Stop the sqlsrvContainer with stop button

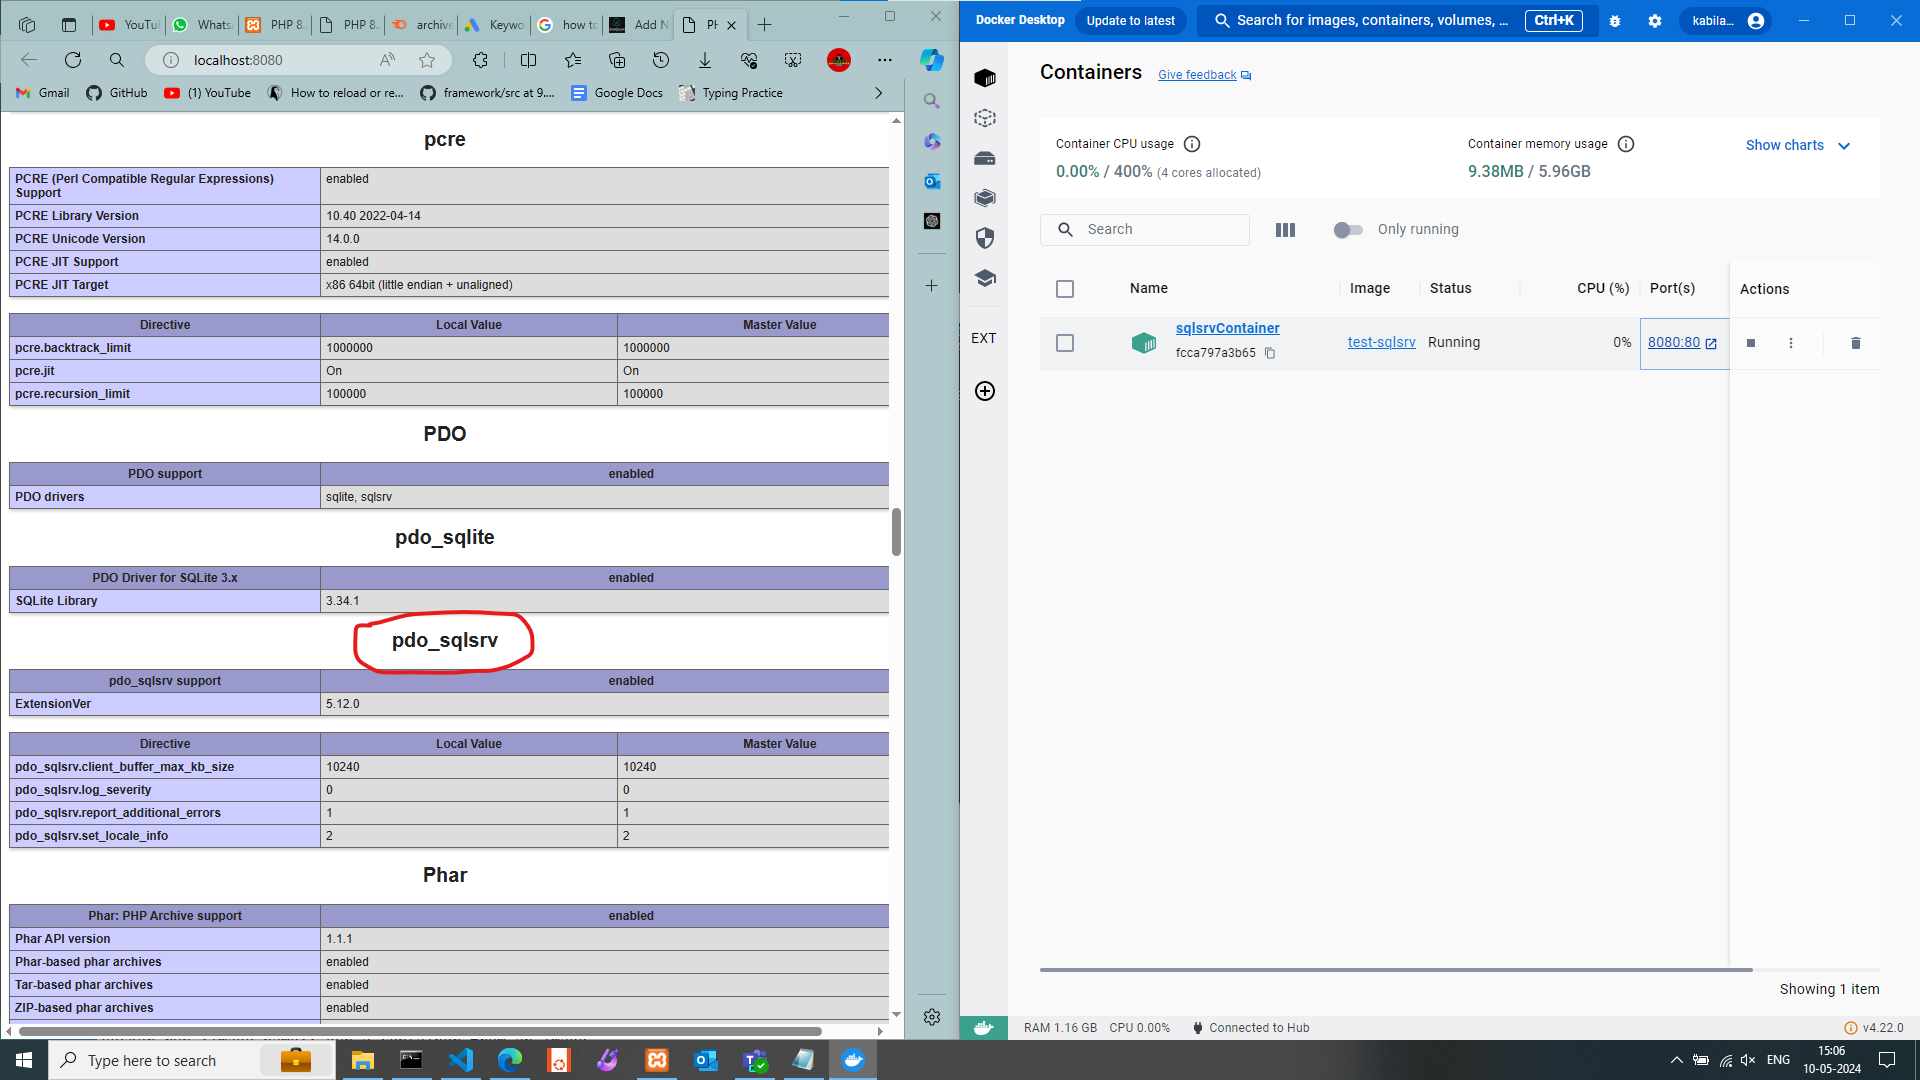tap(1751, 343)
